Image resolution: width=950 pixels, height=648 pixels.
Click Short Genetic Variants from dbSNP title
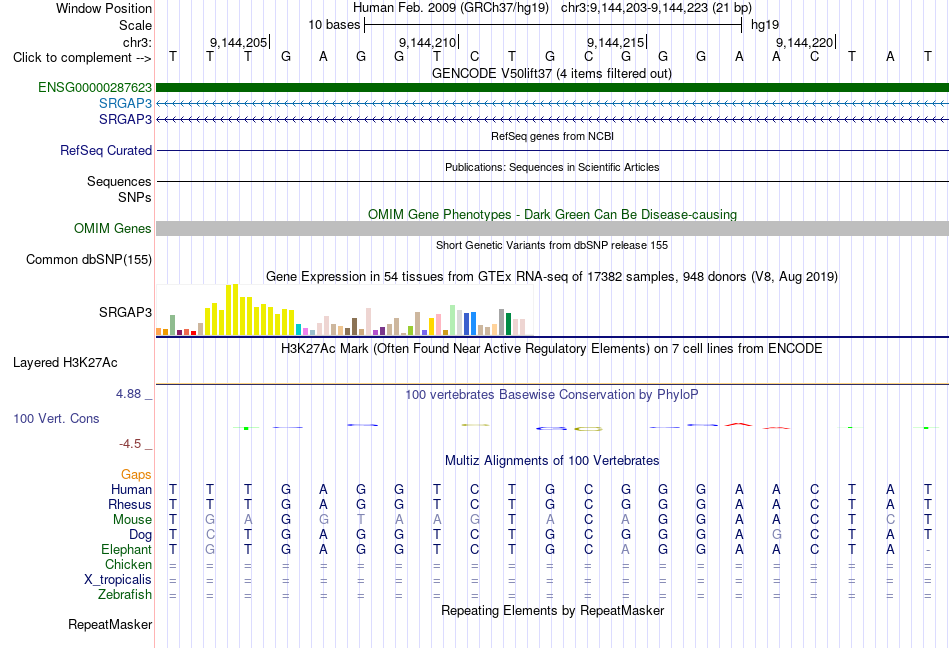click(552, 245)
